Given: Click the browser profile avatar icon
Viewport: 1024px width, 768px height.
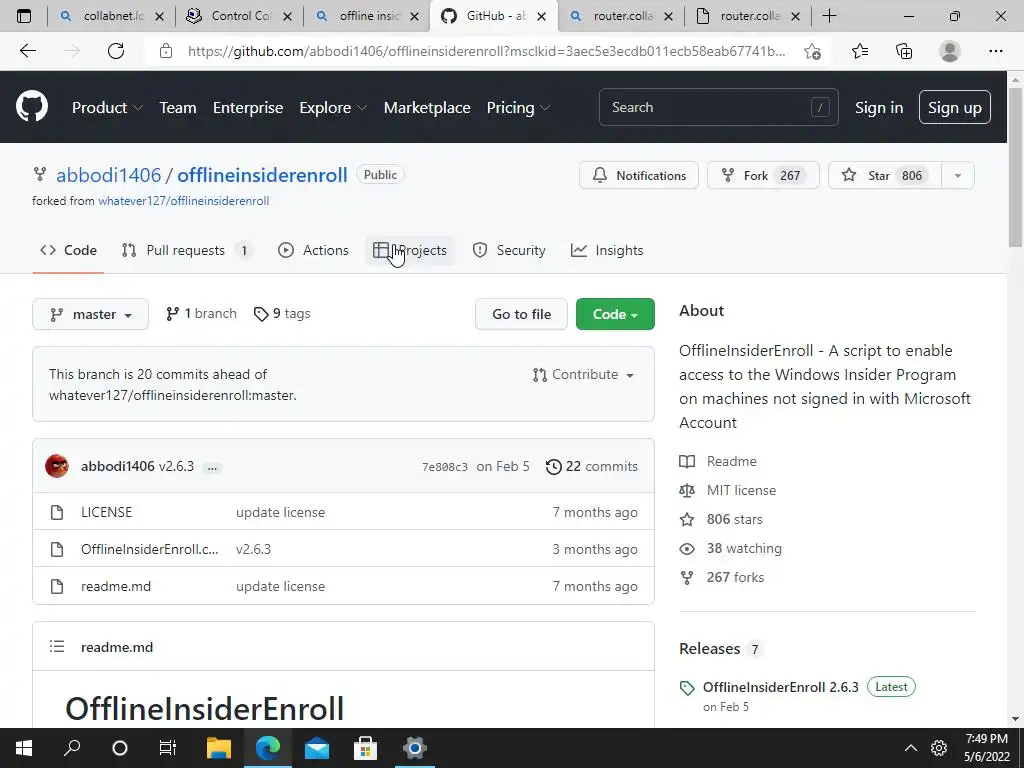Looking at the screenshot, I should click(x=950, y=51).
